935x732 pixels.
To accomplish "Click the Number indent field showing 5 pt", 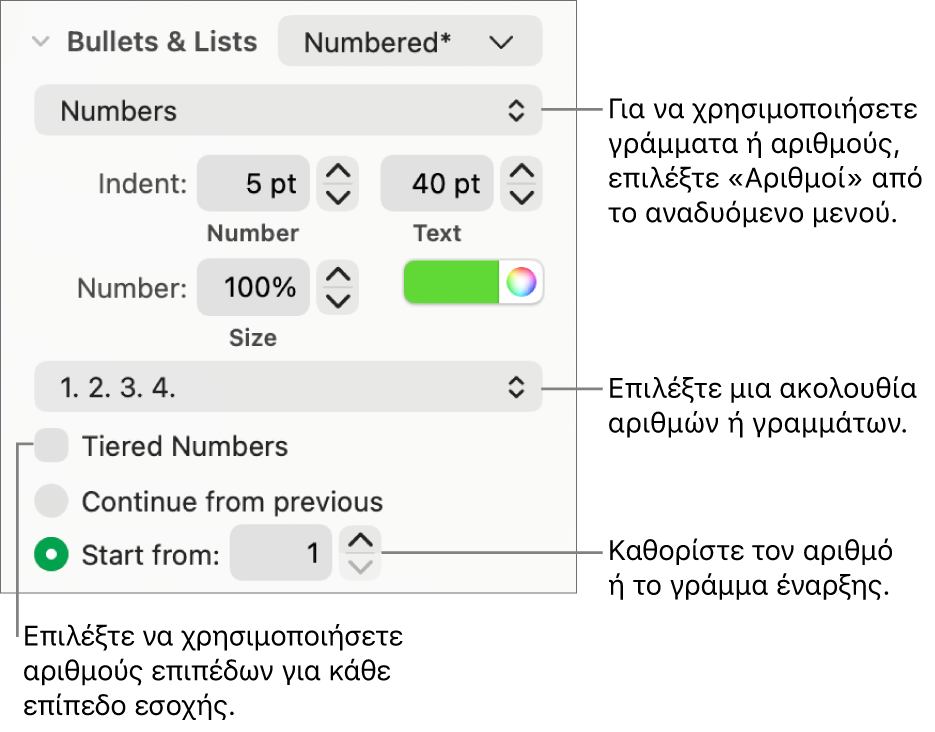I will click(x=253, y=184).
